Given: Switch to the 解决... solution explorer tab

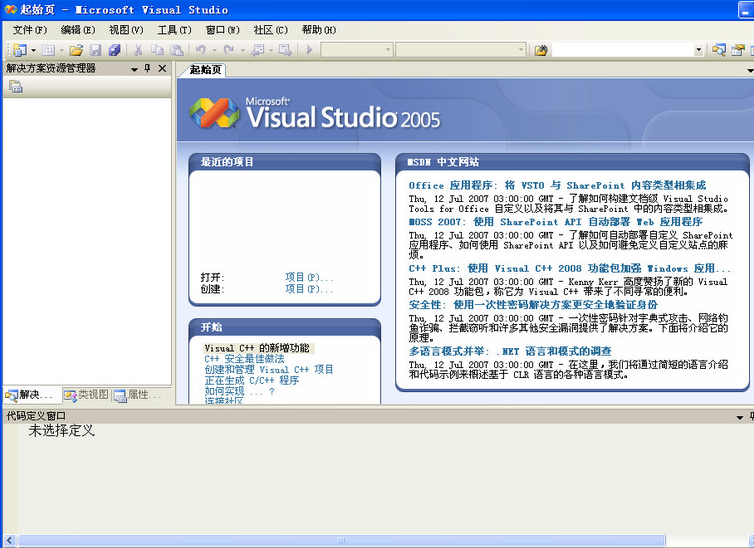Looking at the screenshot, I should (32, 395).
